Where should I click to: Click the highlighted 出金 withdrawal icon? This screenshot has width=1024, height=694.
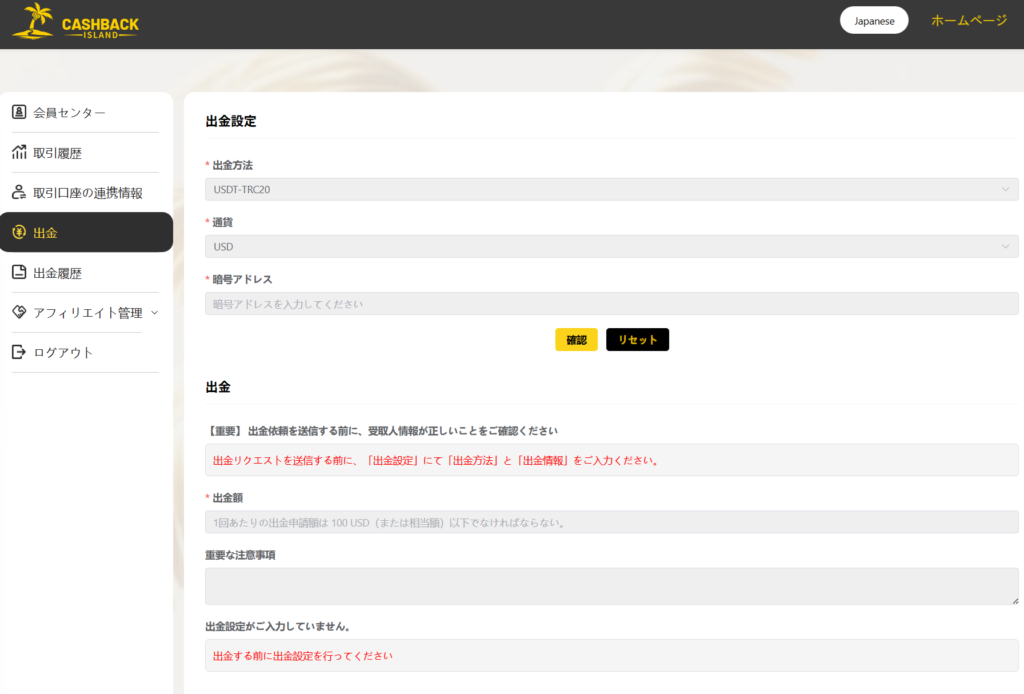pos(18,232)
